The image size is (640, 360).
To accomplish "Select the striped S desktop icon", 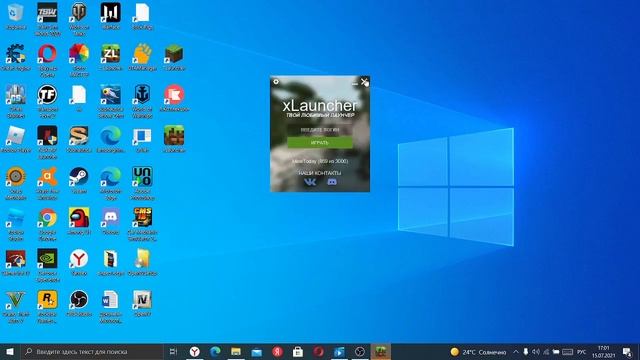I will point(79,139).
